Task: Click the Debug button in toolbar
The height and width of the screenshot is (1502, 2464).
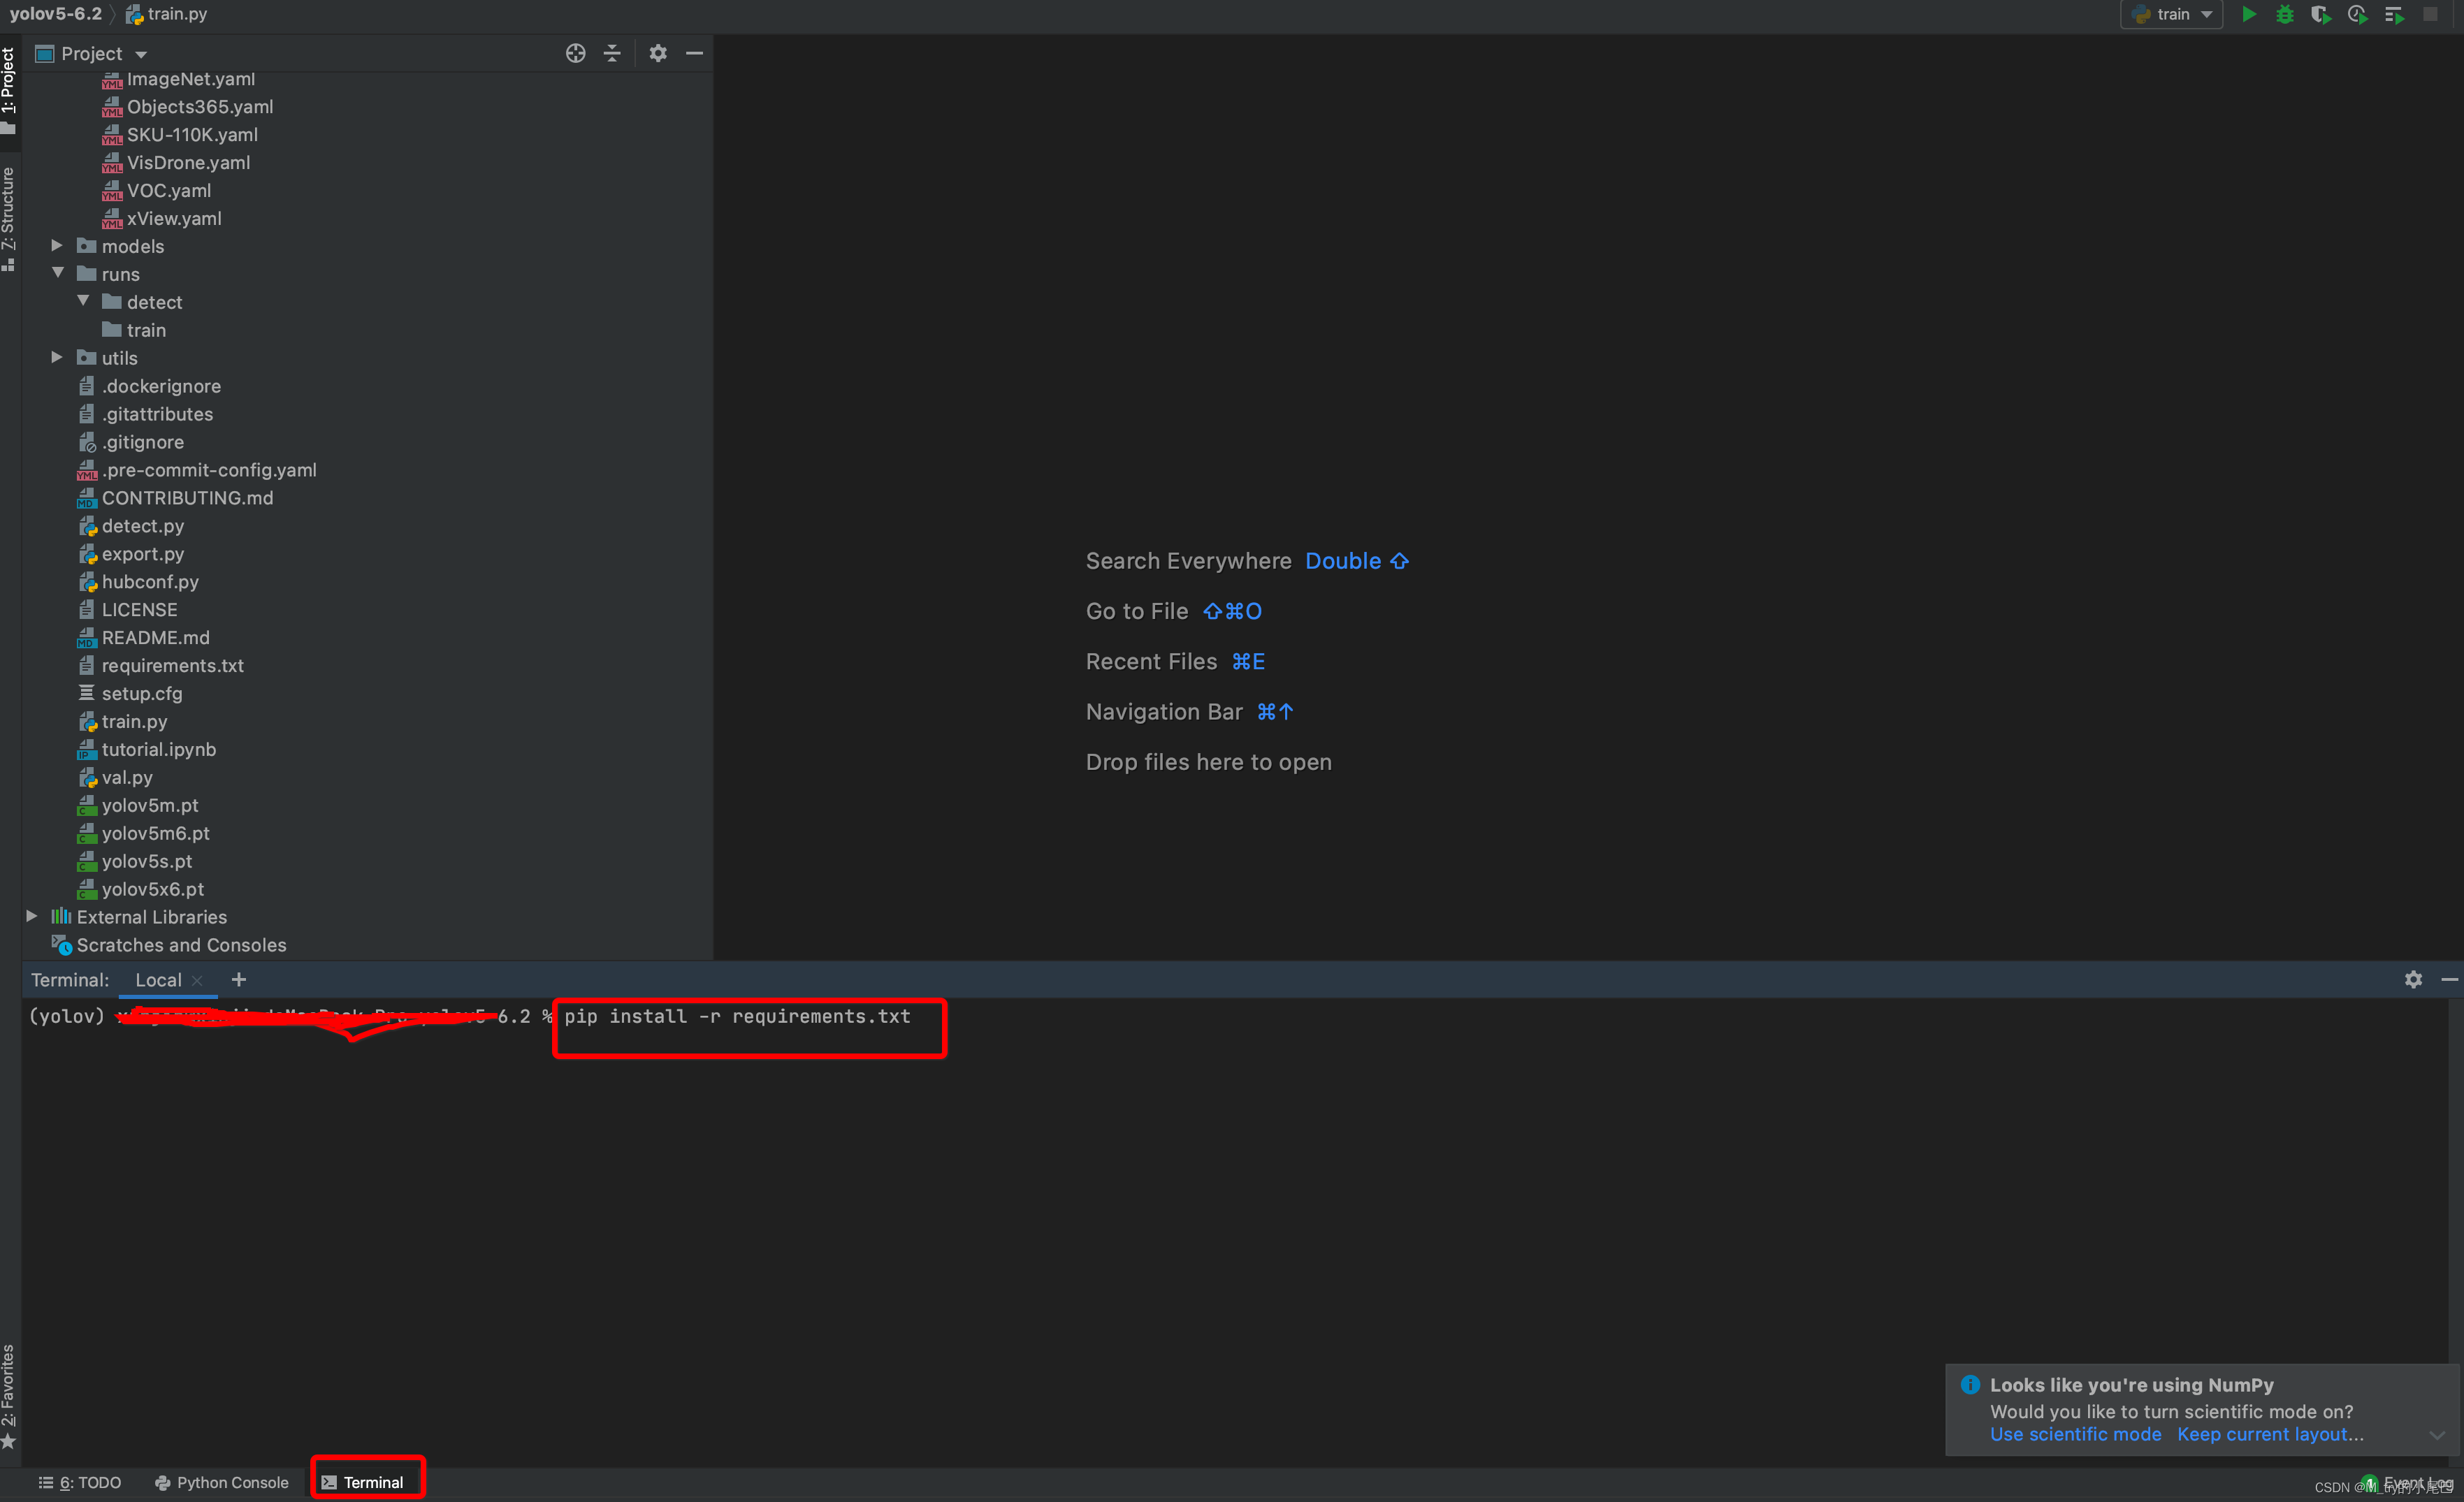Action: point(2284,14)
